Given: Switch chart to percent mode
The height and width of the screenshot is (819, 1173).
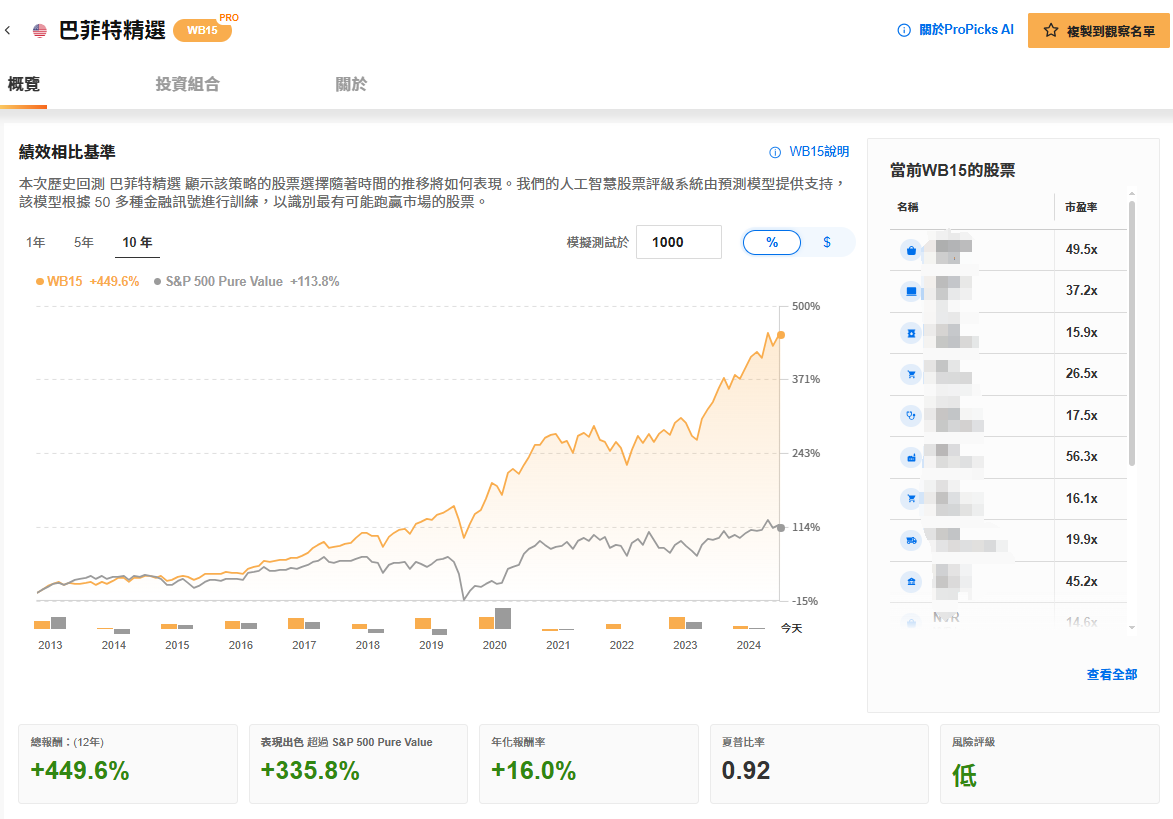Looking at the screenshot, I should (x=771, y=242).
